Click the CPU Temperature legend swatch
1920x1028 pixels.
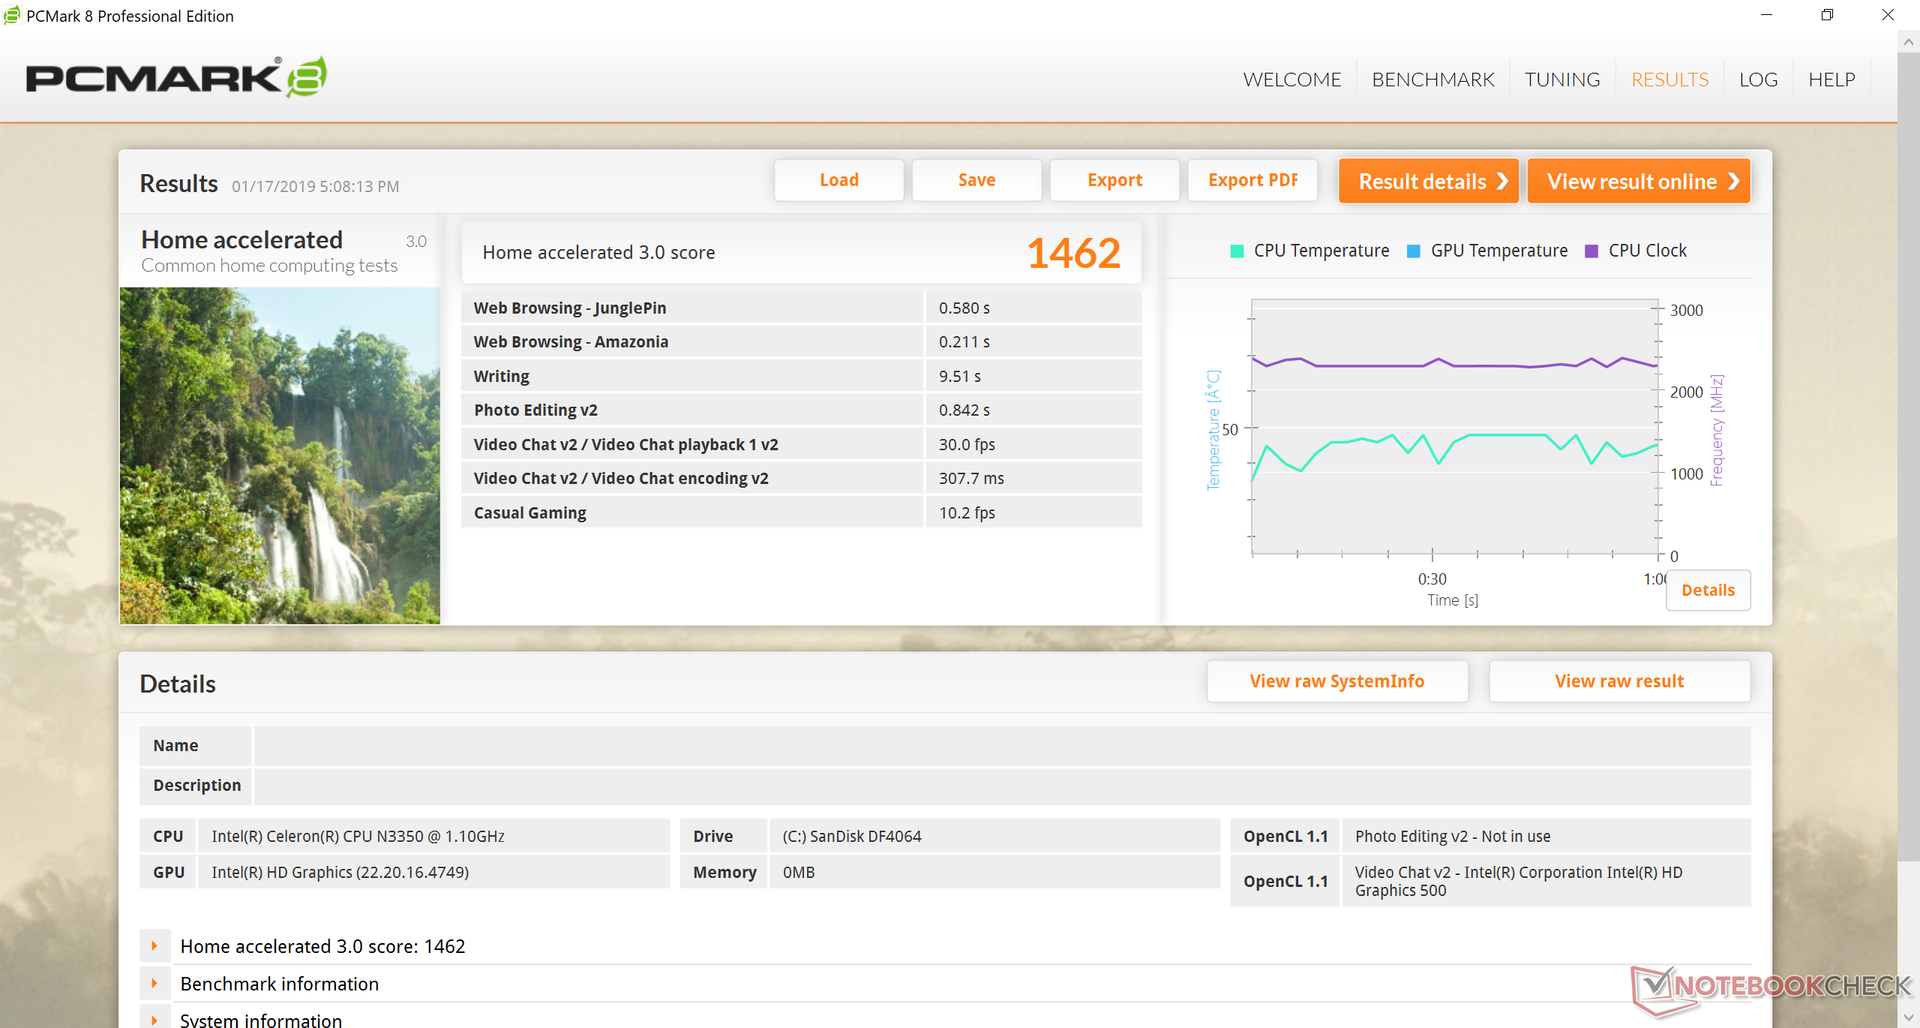point(1237,251)
